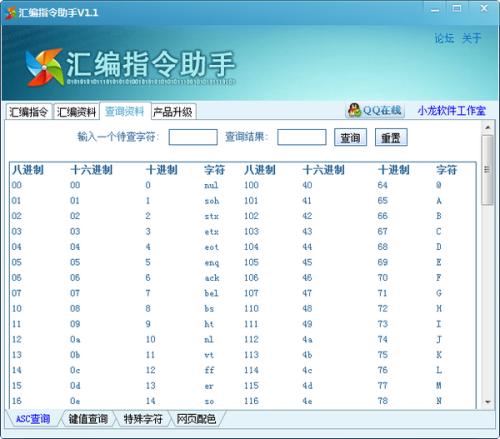Click the first 字符 column header
Viewport: 500px width, 439px height.
pos(214,170)
